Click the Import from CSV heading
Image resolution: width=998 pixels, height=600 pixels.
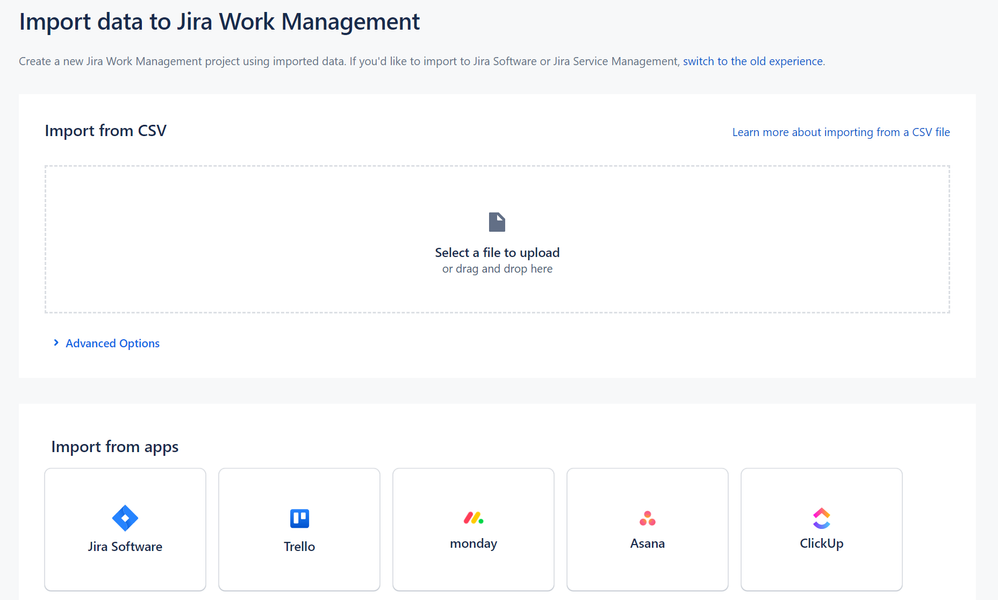(x=106, y=131)
